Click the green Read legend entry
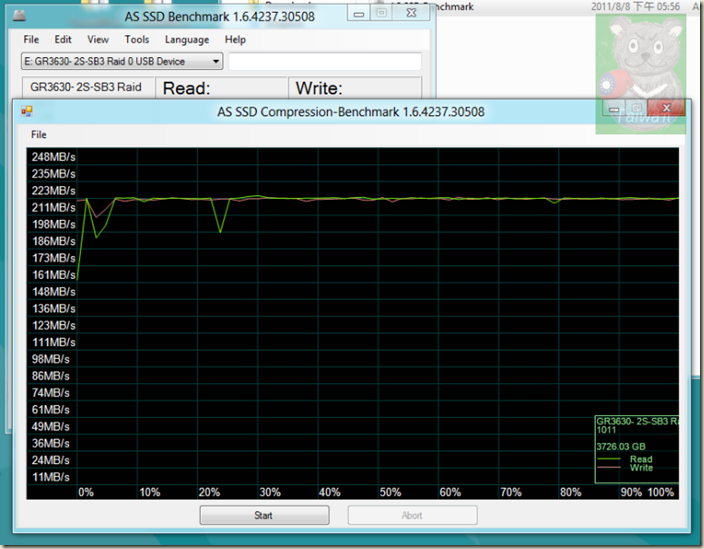The width and height of the screenshot is (704, 549). pyautogui.click(x=625, y=459)
